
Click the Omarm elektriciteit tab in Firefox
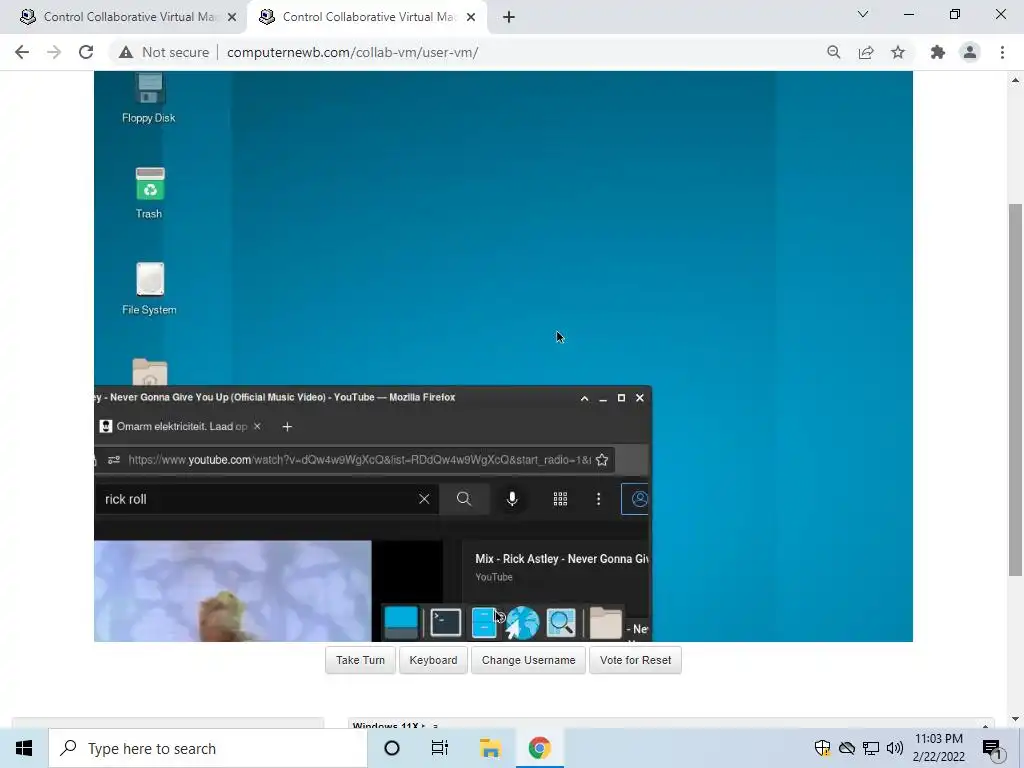tap(180, 426)
